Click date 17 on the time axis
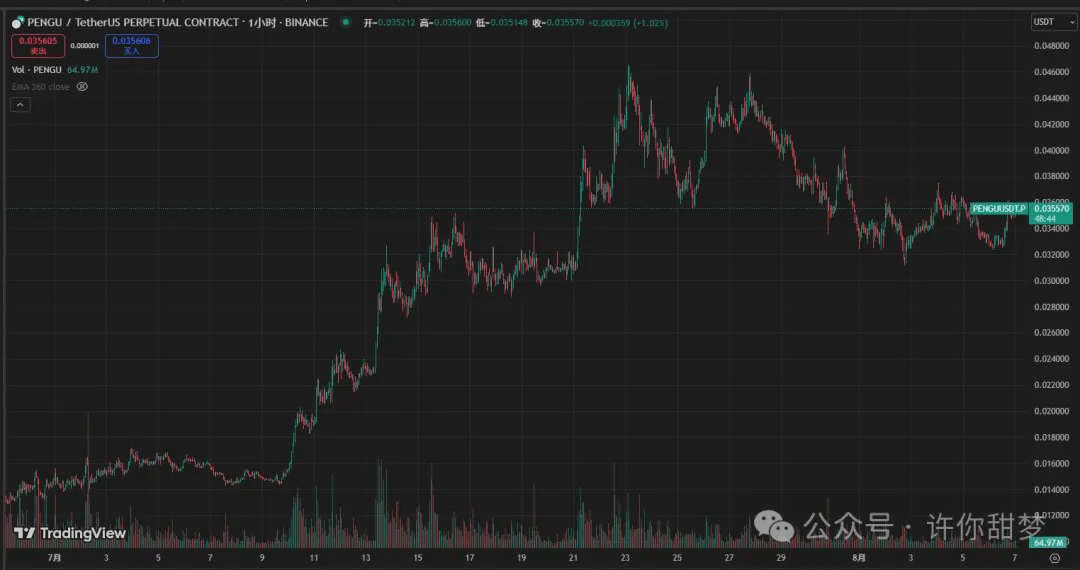Screen dimensions: 1080x570 pyautogui.click(x=469, y=558)
